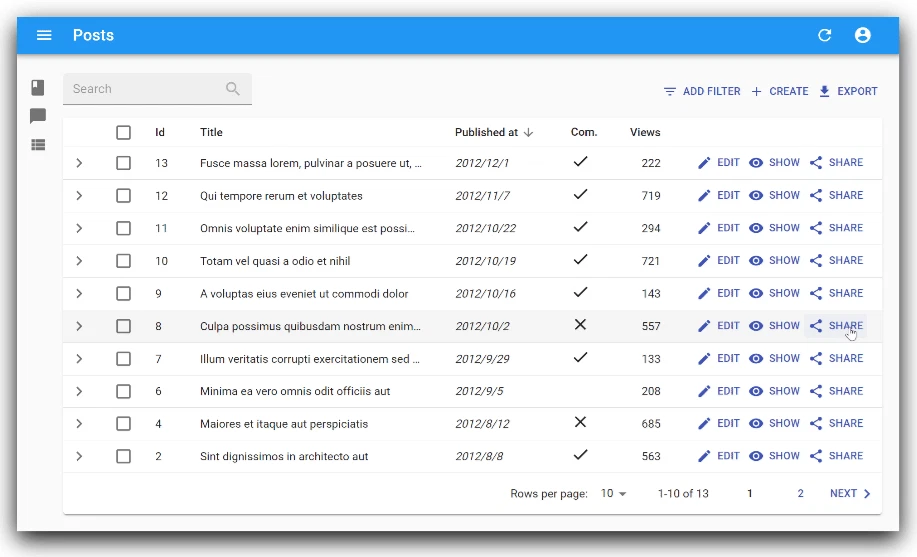Show post 11
This screenshot has height=557, width=917.
(774, 228)
